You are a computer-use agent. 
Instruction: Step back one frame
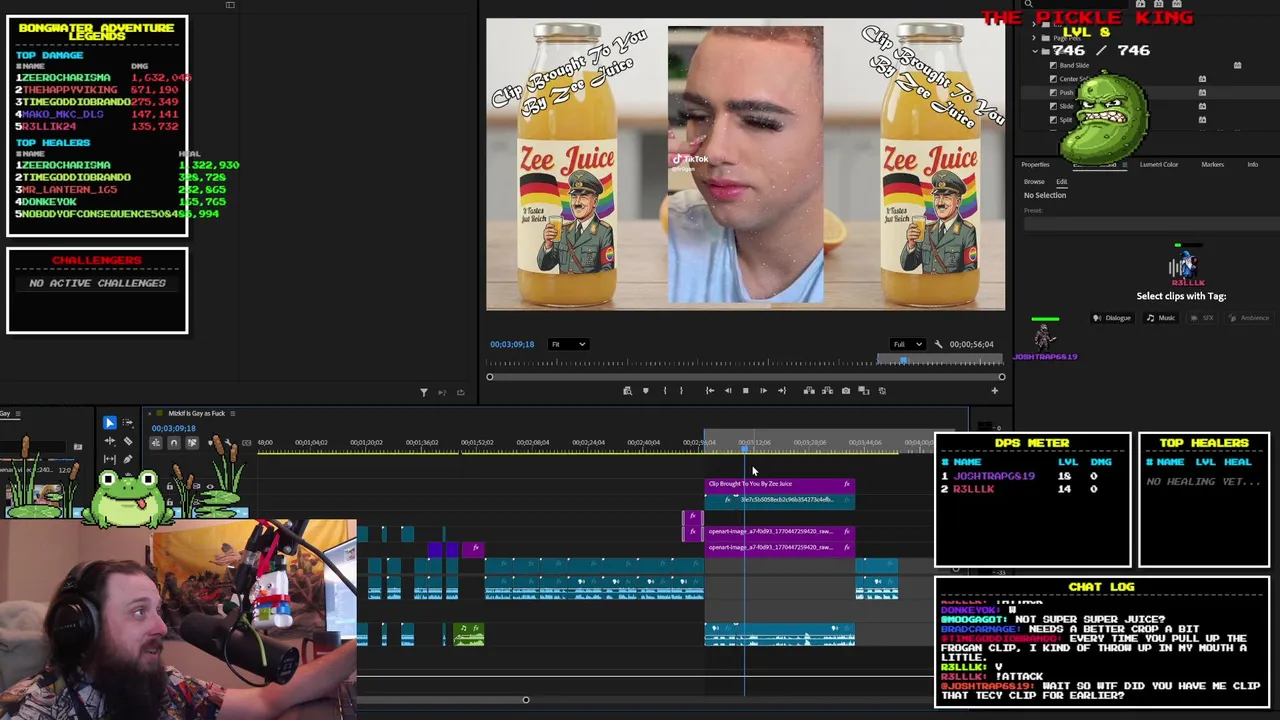(x=727, y=391)
